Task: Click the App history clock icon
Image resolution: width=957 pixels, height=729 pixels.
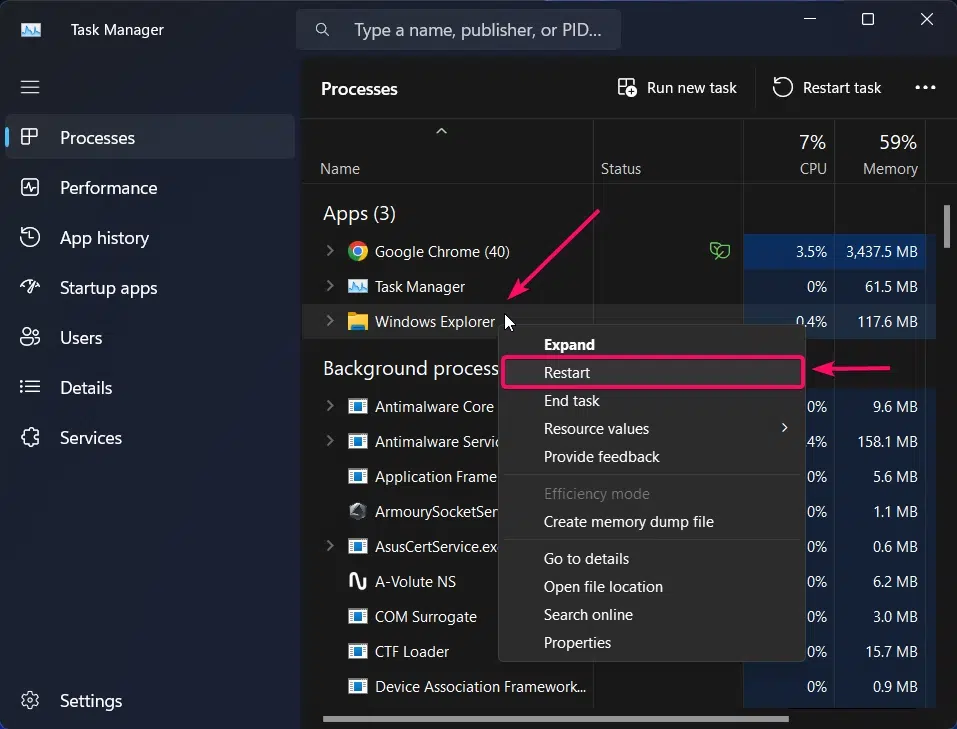Action: coord(29,237)
